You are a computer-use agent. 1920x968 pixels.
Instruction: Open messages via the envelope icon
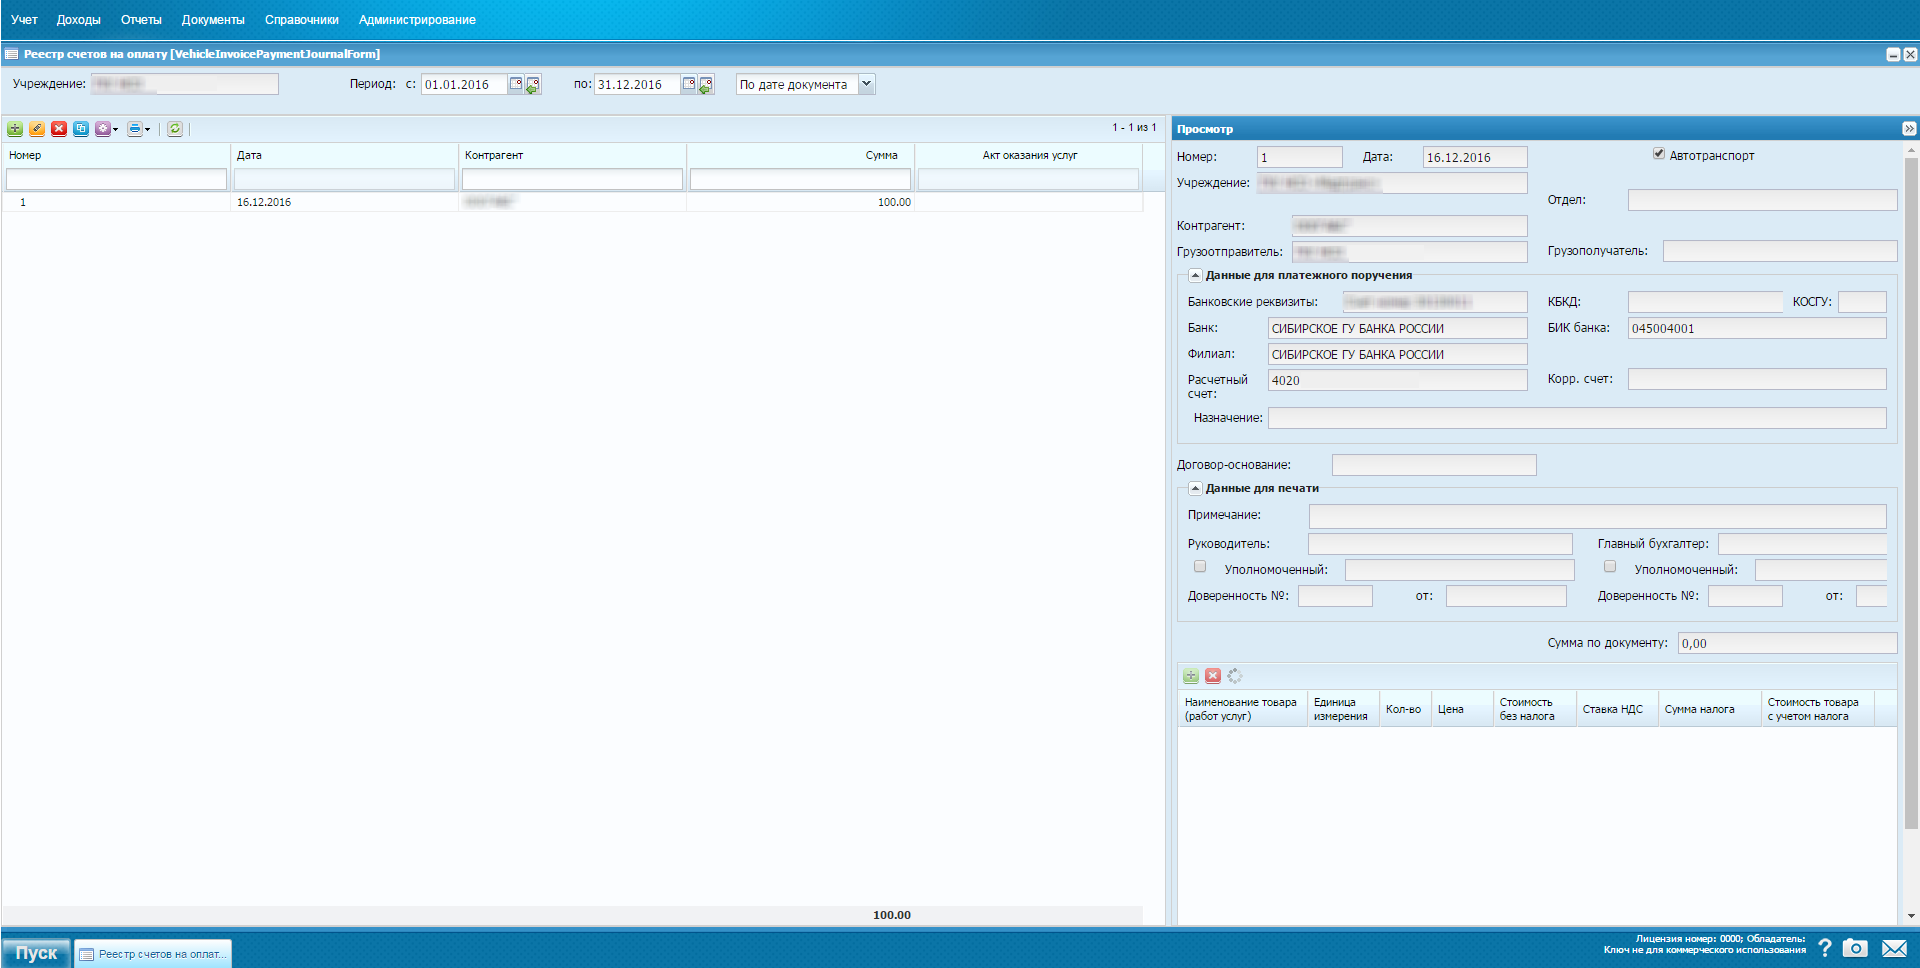tap(1894, 948)
